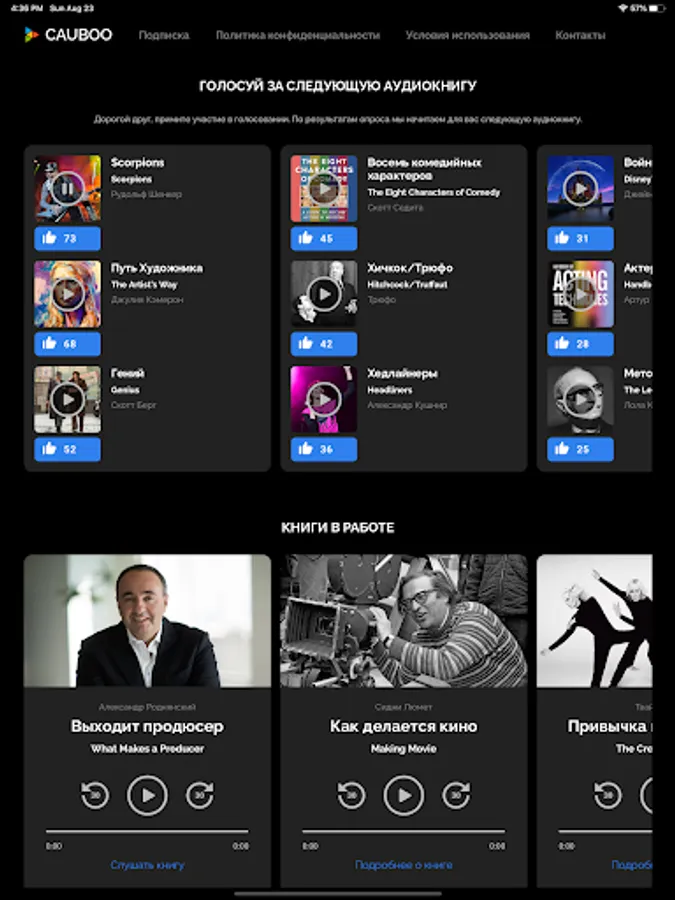Play the Making Movie audiobook
This screenshot has height=900, width=675.
[404, 796]
